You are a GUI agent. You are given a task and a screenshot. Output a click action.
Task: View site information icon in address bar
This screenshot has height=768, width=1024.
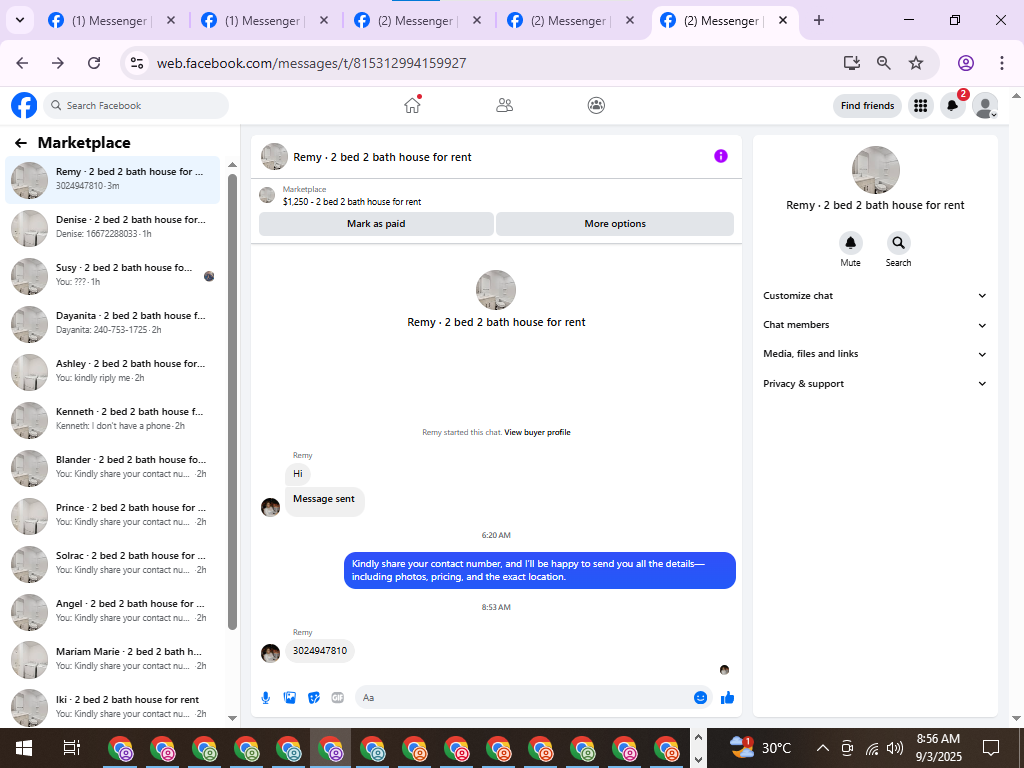(136, 63)
